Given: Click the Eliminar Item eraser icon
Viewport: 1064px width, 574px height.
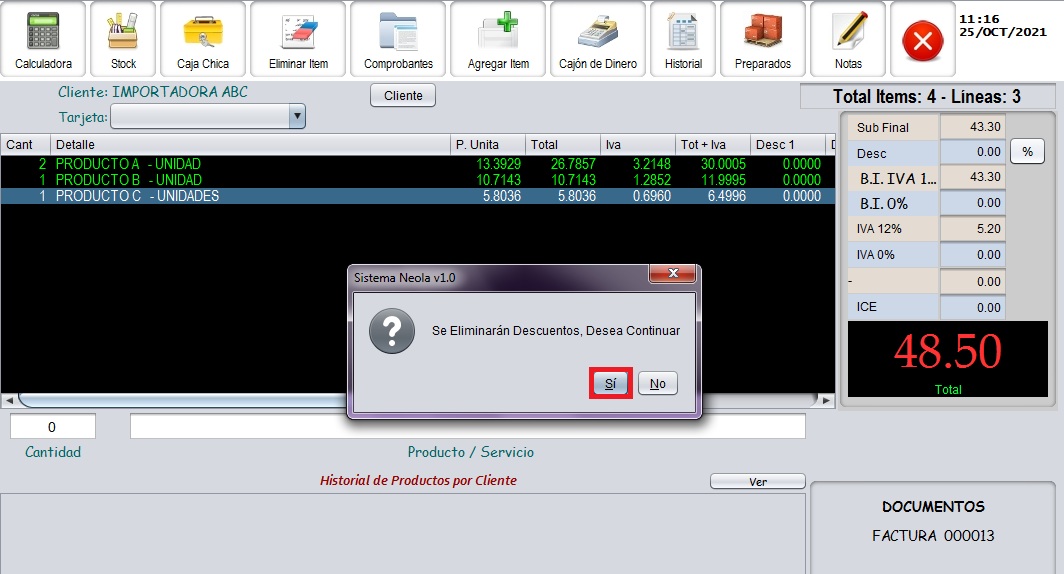Looking at the screenshot, I should tap(298, 39).
